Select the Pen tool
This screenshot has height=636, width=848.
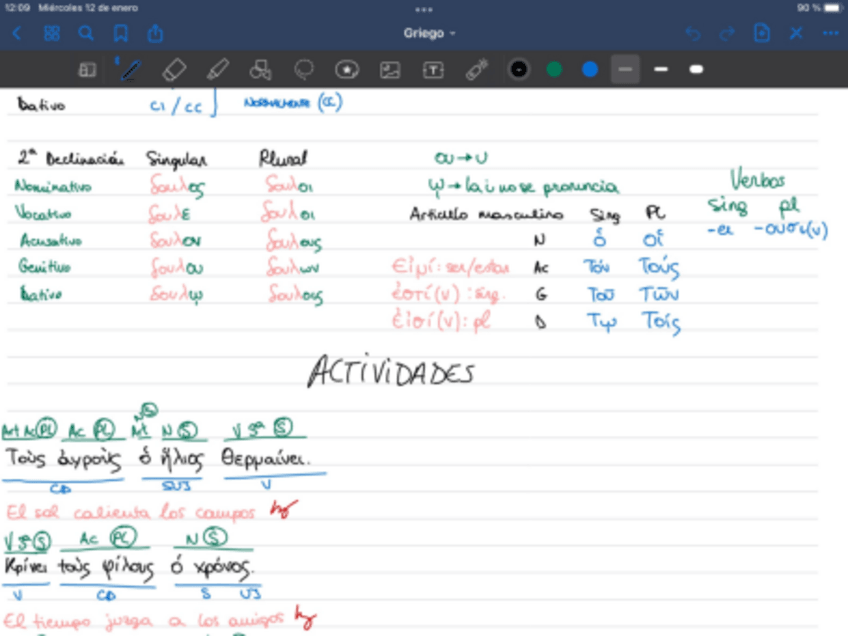click(x=130, y=69)
